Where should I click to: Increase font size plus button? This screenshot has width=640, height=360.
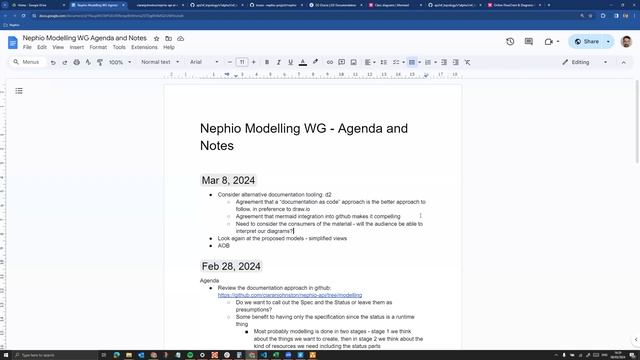253,62
